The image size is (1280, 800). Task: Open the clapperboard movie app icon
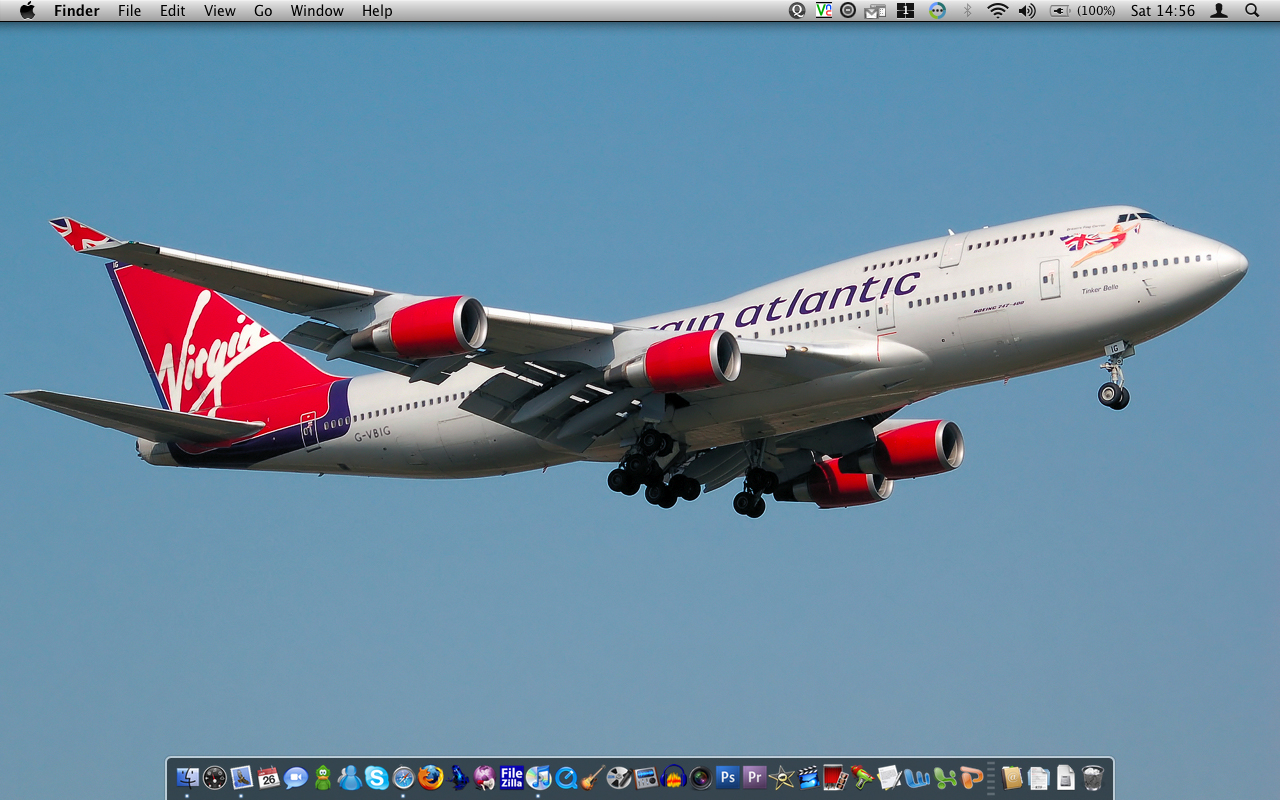point(809,777)
